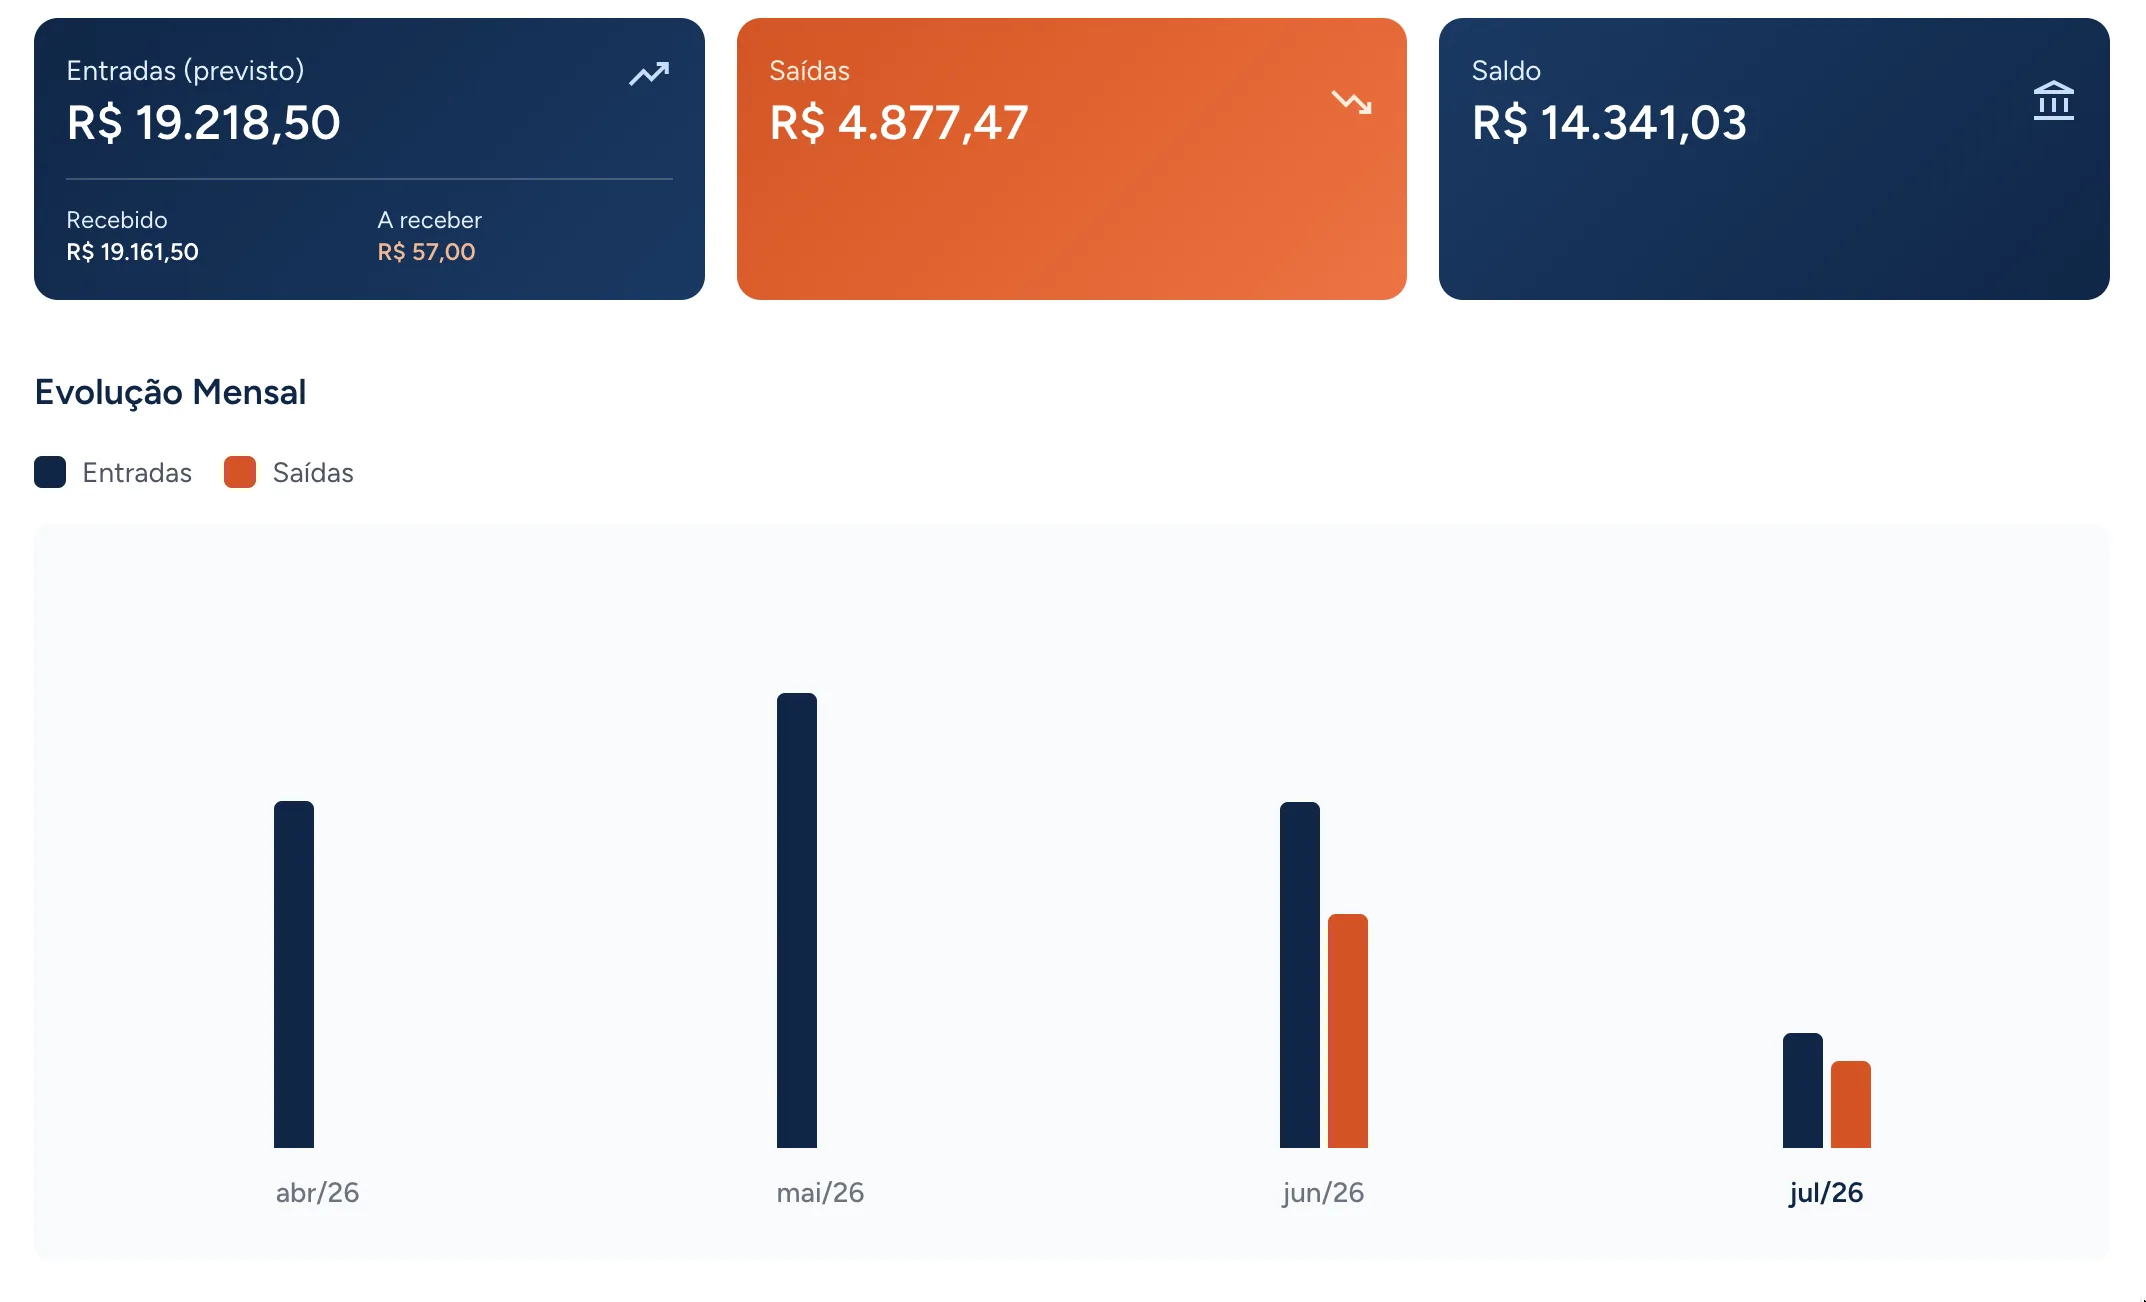This screenshot has width=2146, height=1302.
Task: Click the bank building icon on Saldo card
Action: (x=2054, y=101)
